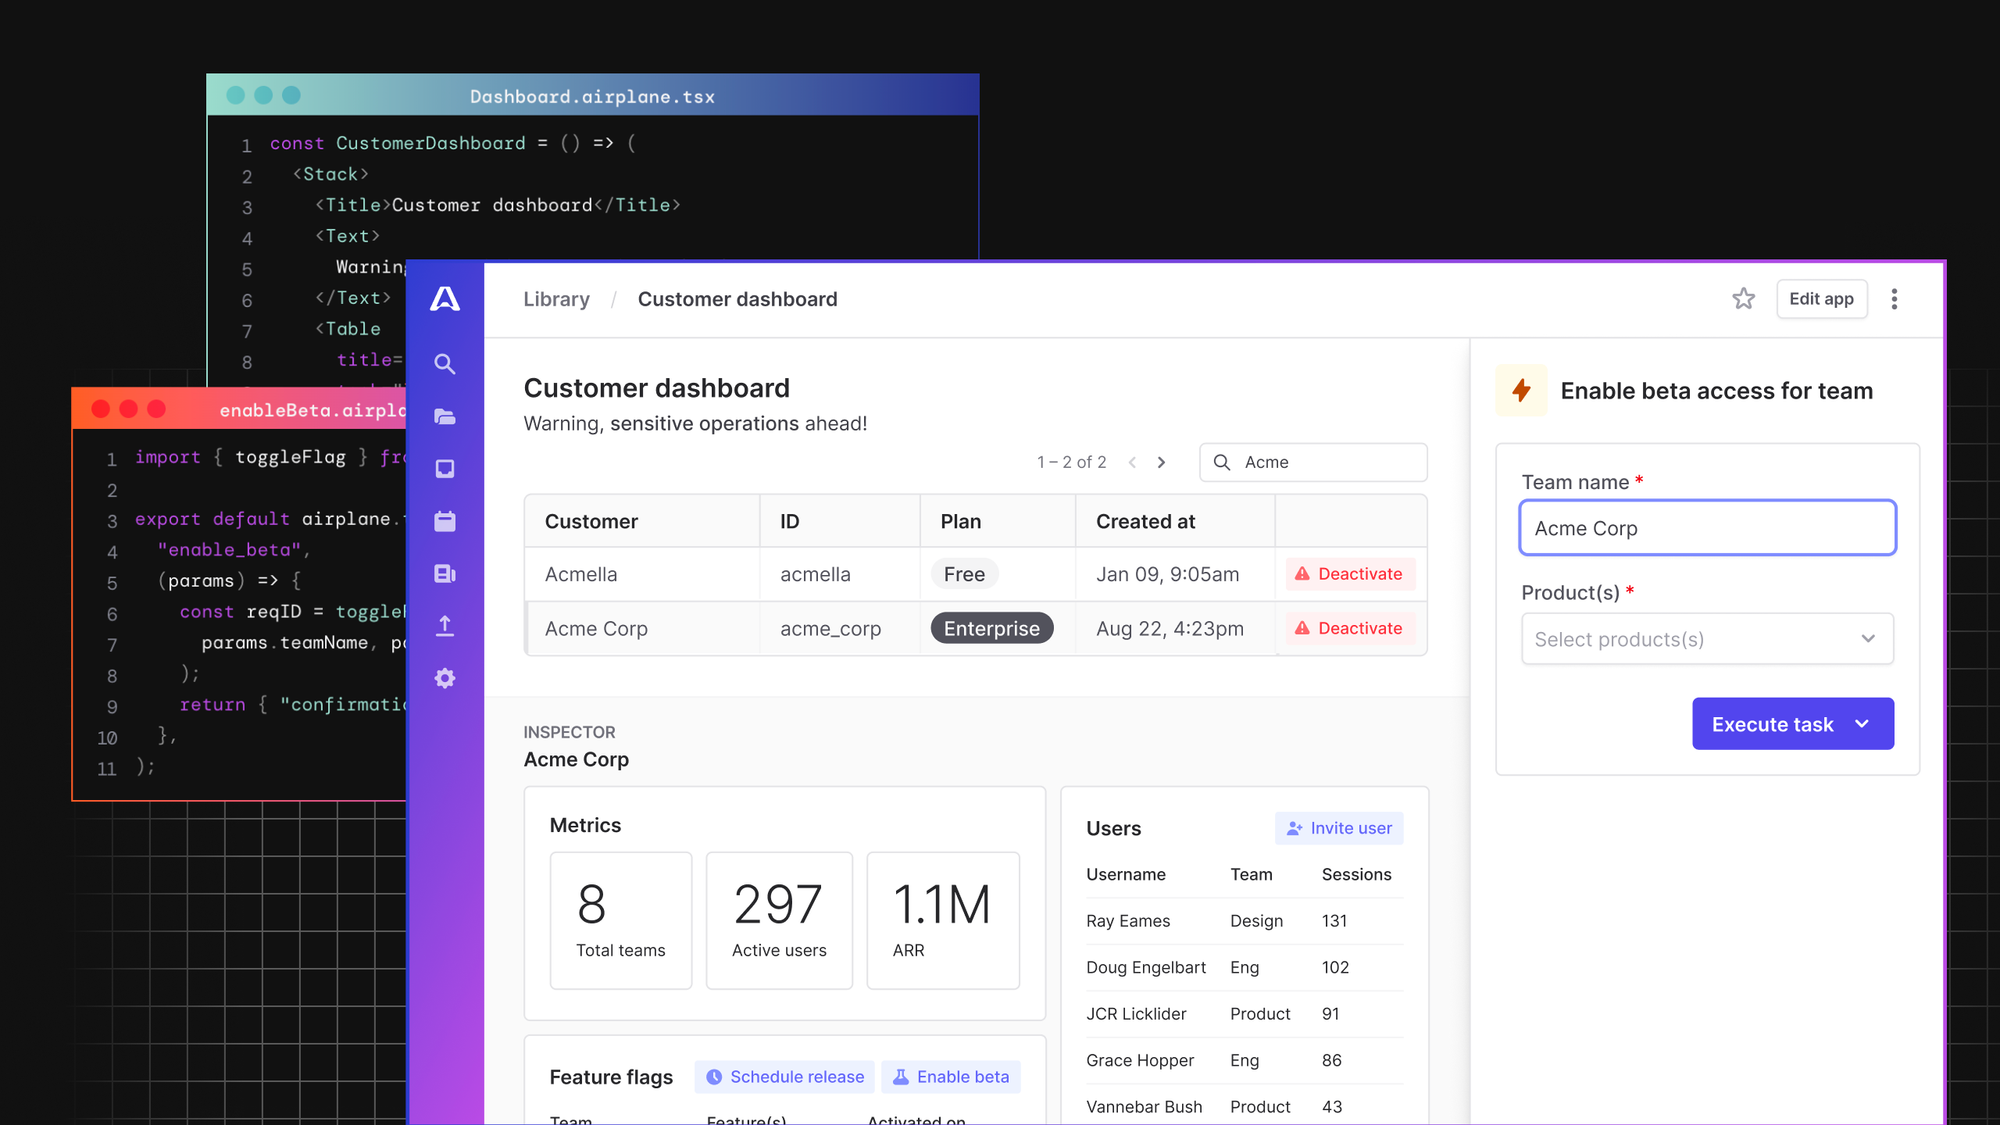Click the upload/deploy icon in sidebar
Image resolution: width=2000 pixels, height=1125 pixels.
[x=445, y=624]
